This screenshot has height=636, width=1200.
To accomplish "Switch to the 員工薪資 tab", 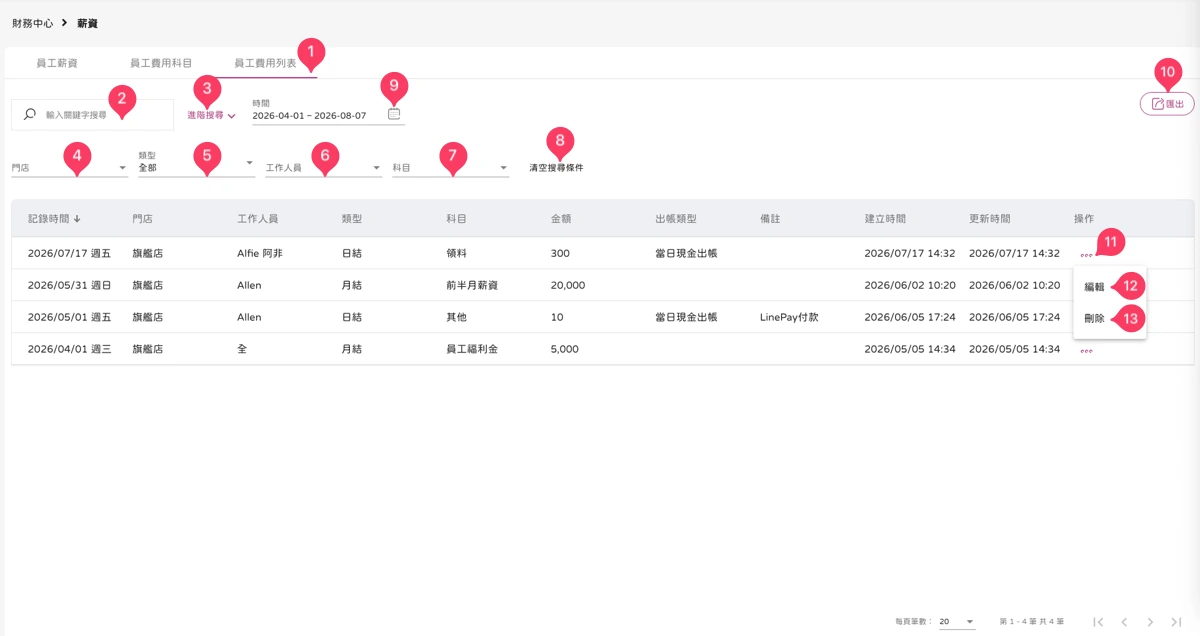I will tap(57, 63).
